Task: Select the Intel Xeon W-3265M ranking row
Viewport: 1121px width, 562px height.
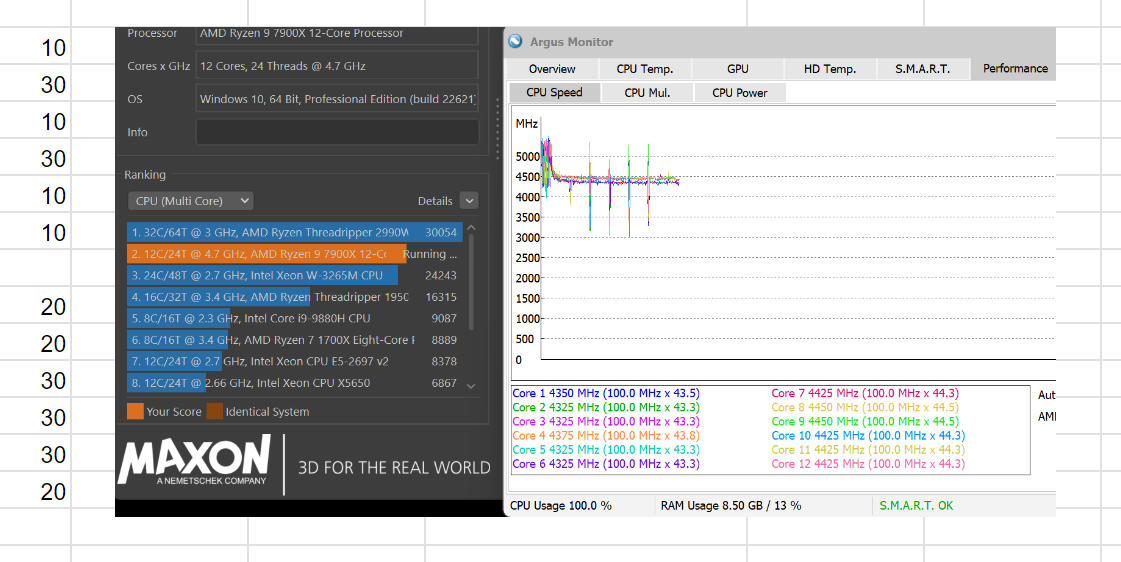Action: click(295, 275)
